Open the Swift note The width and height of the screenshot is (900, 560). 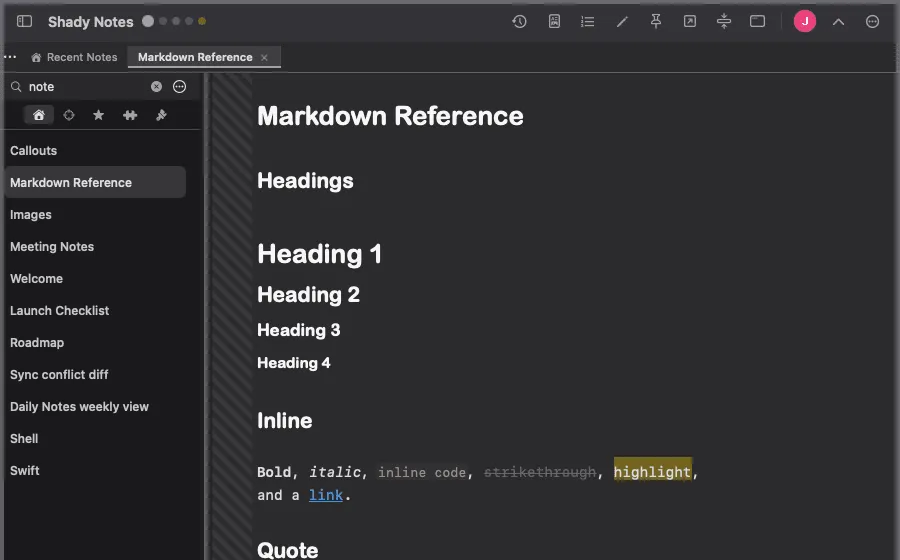click(x=95, y=470)
